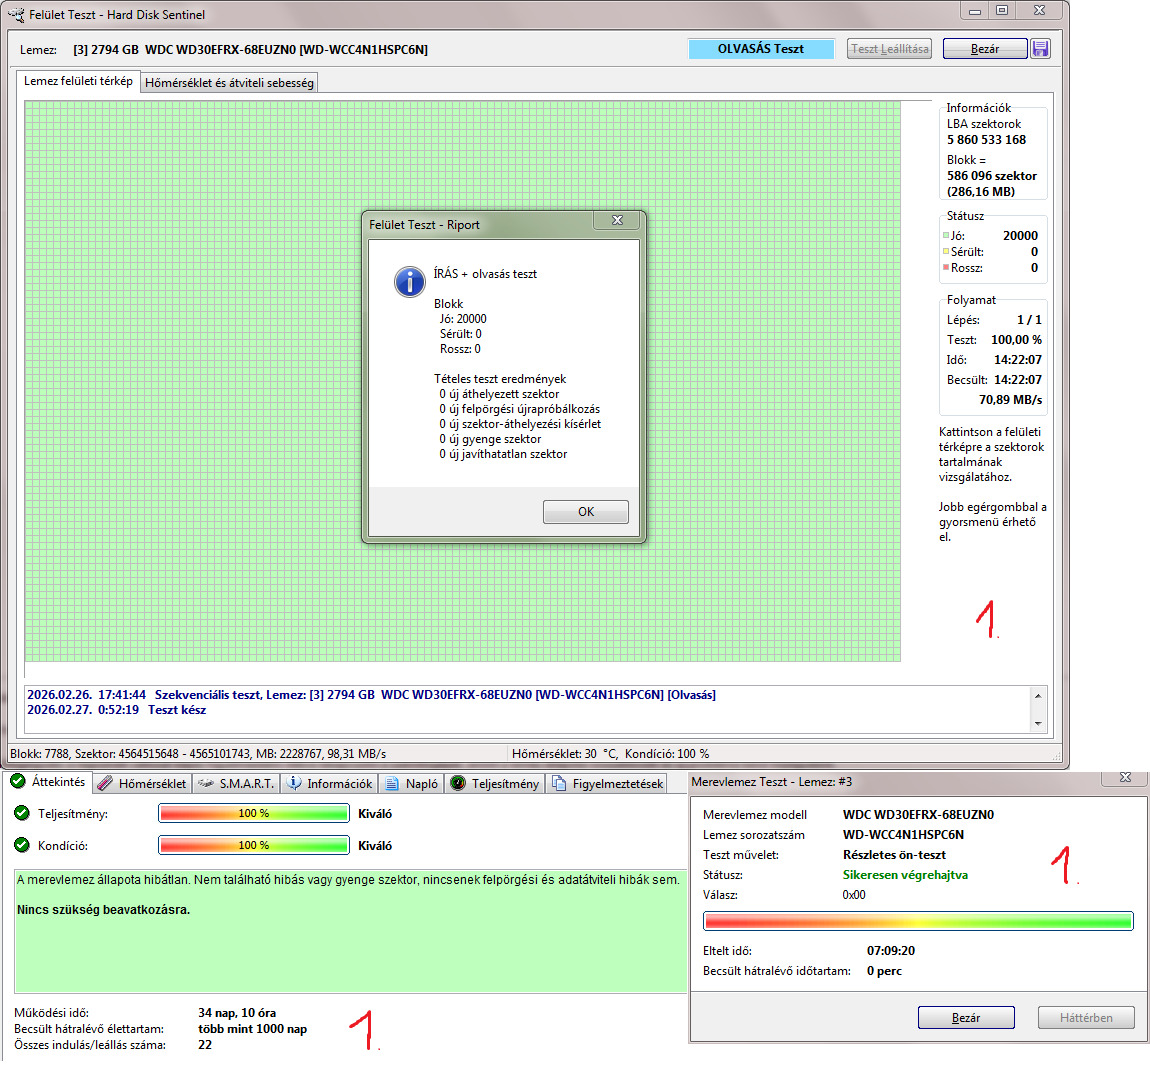
Task: Click Bezár in the Felület Teszt window
Action: [984, 49]
